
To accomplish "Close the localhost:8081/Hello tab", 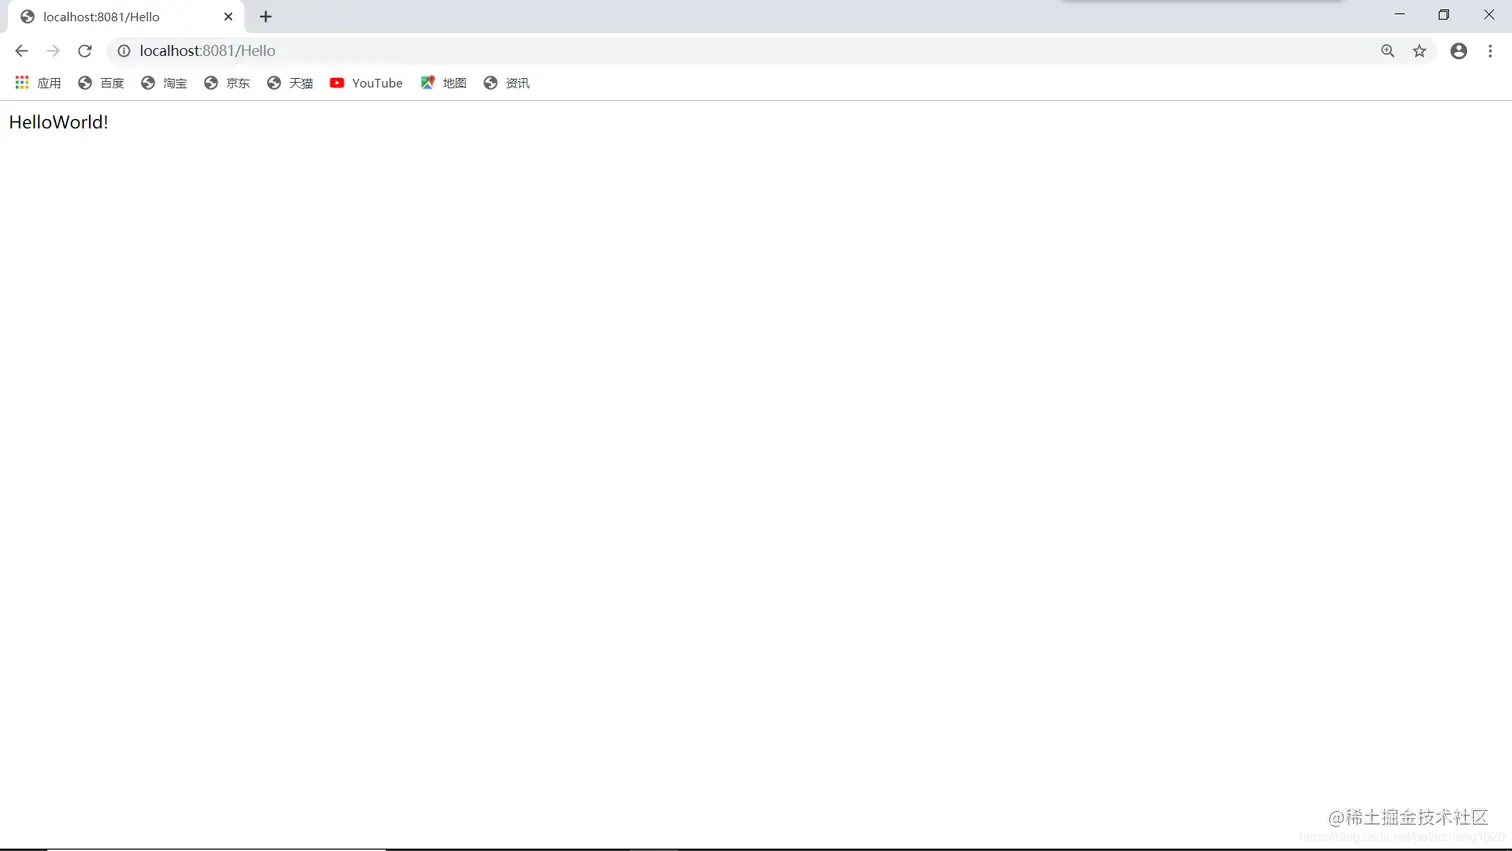I will coord(227,16).
